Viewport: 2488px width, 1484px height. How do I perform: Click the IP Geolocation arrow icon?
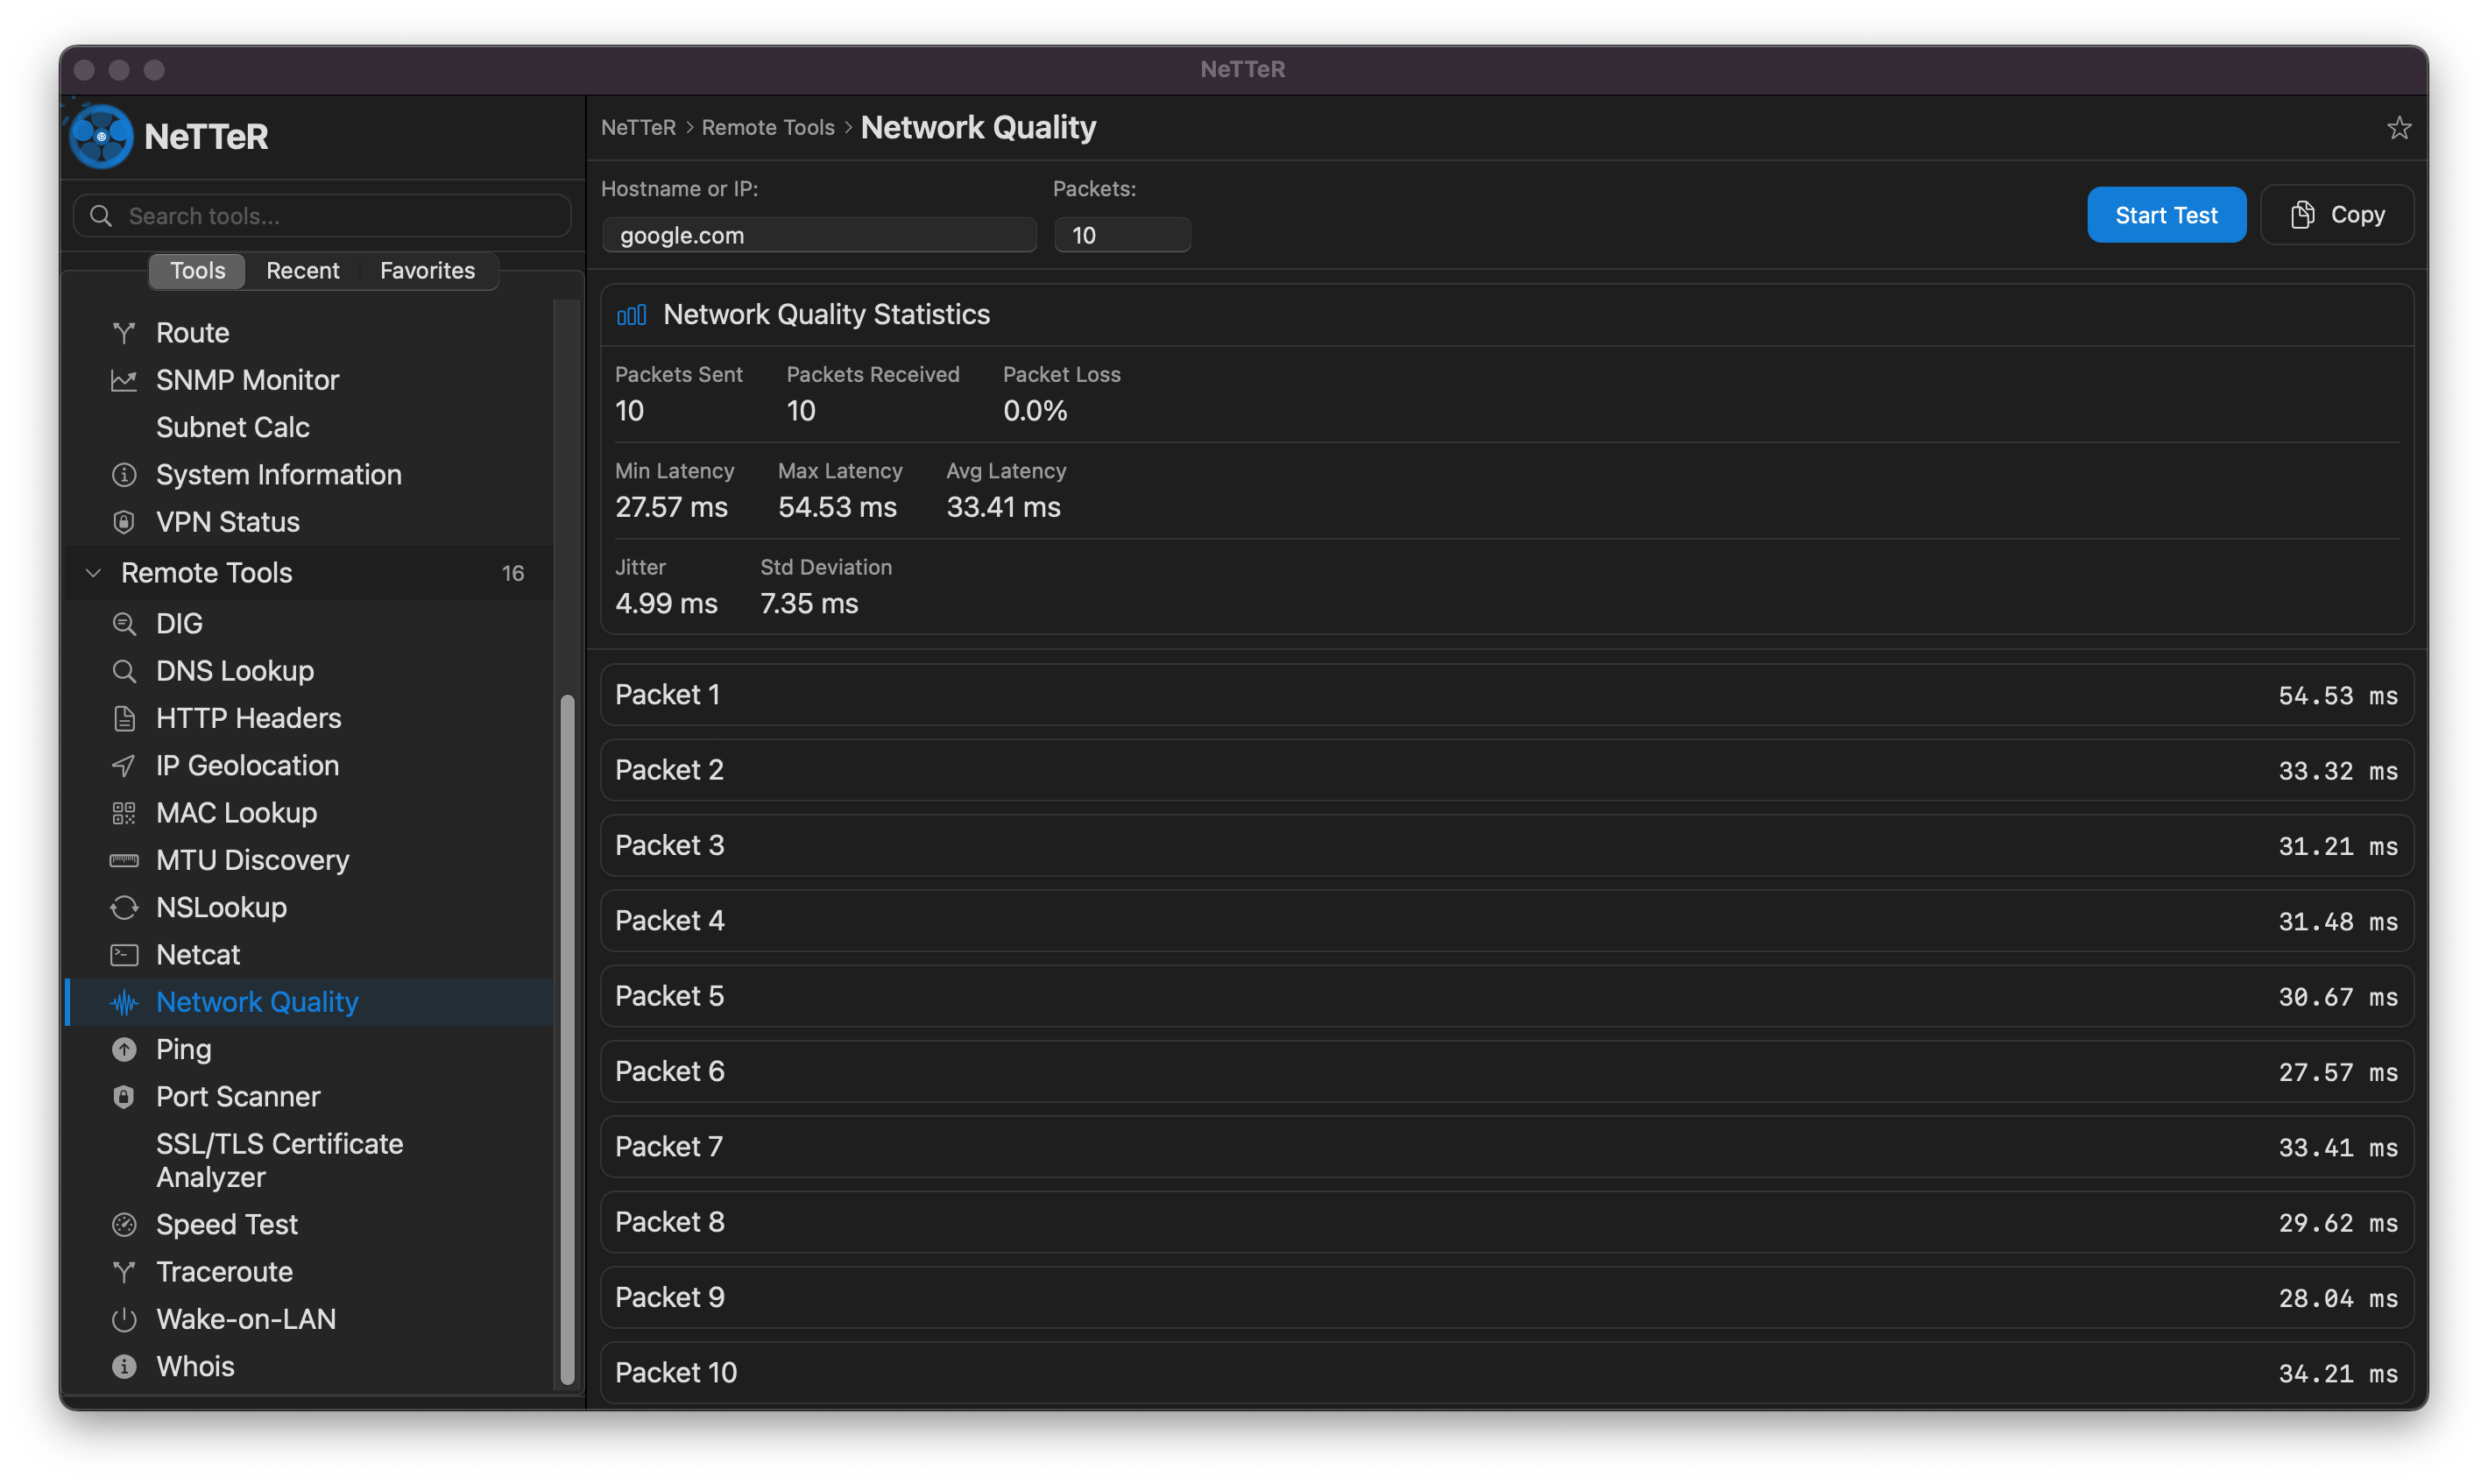(x=124, y=766)
